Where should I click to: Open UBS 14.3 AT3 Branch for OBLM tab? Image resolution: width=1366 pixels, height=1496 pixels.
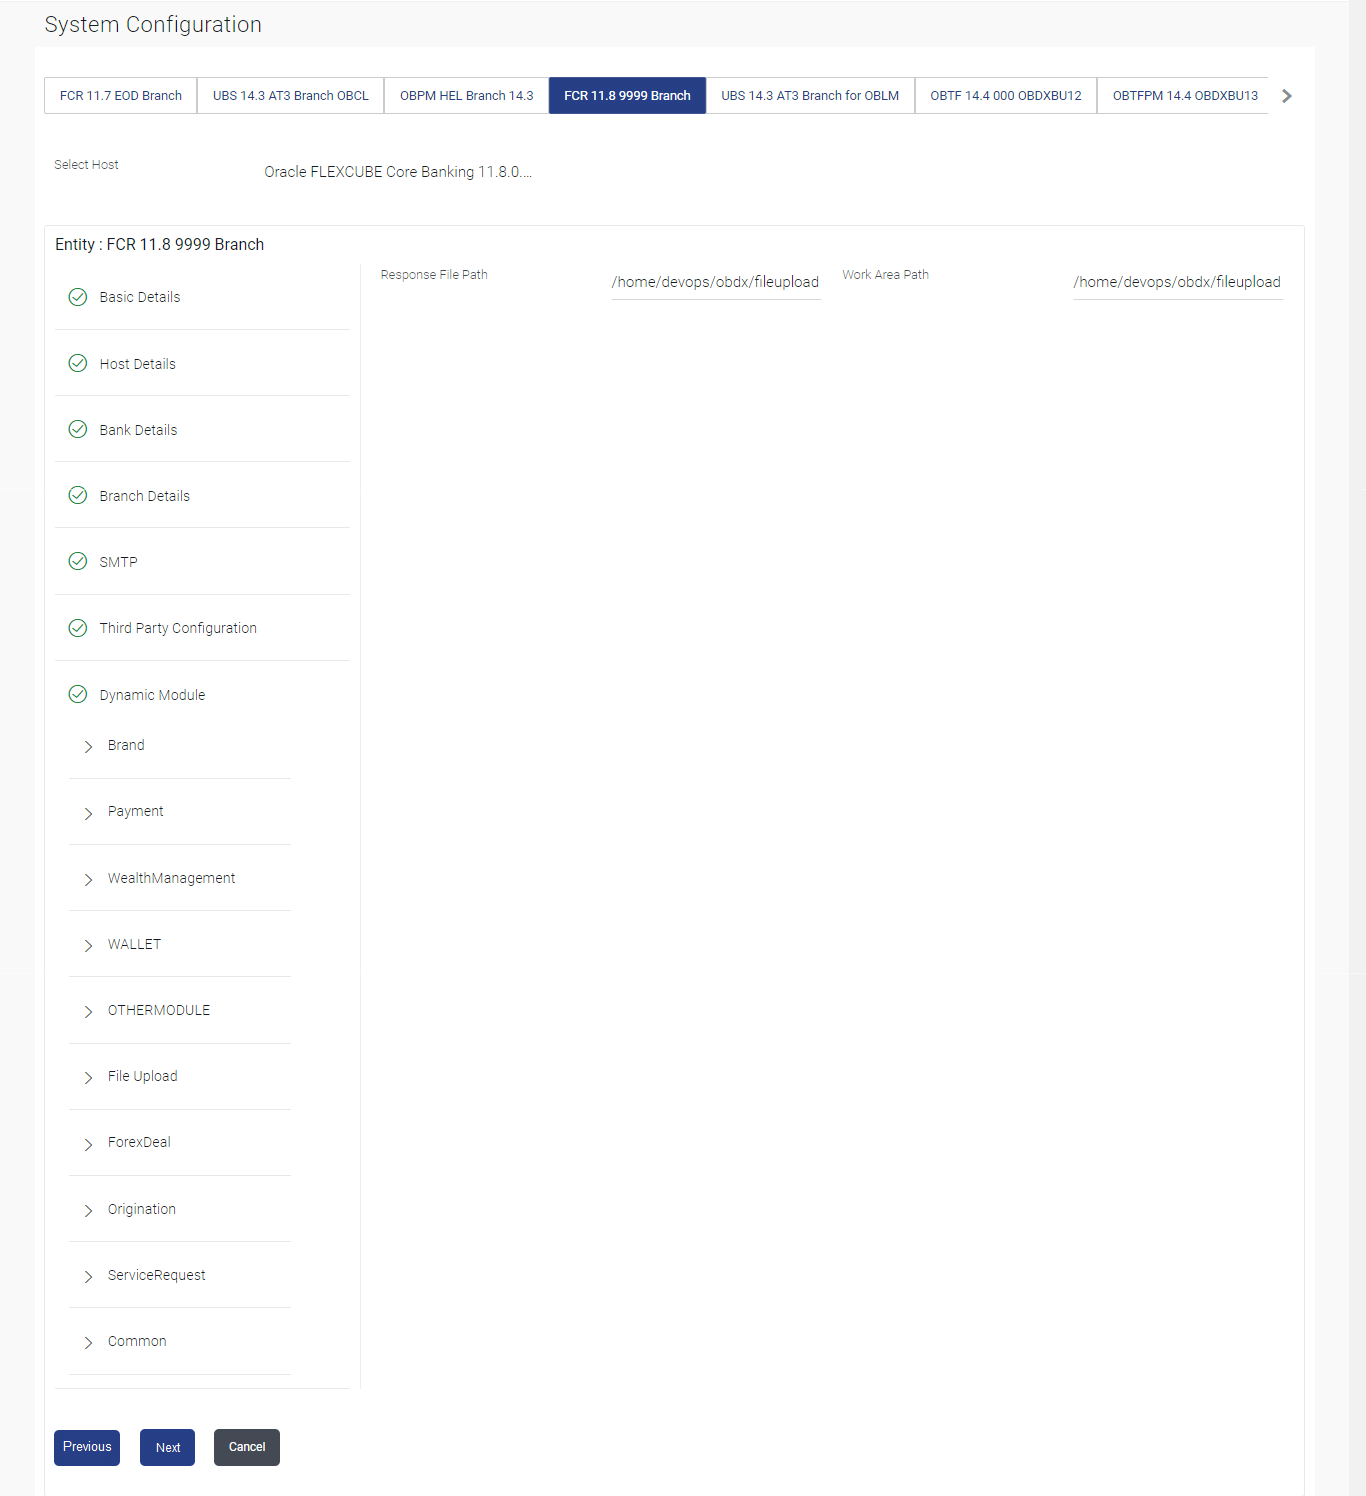(810, 96)
